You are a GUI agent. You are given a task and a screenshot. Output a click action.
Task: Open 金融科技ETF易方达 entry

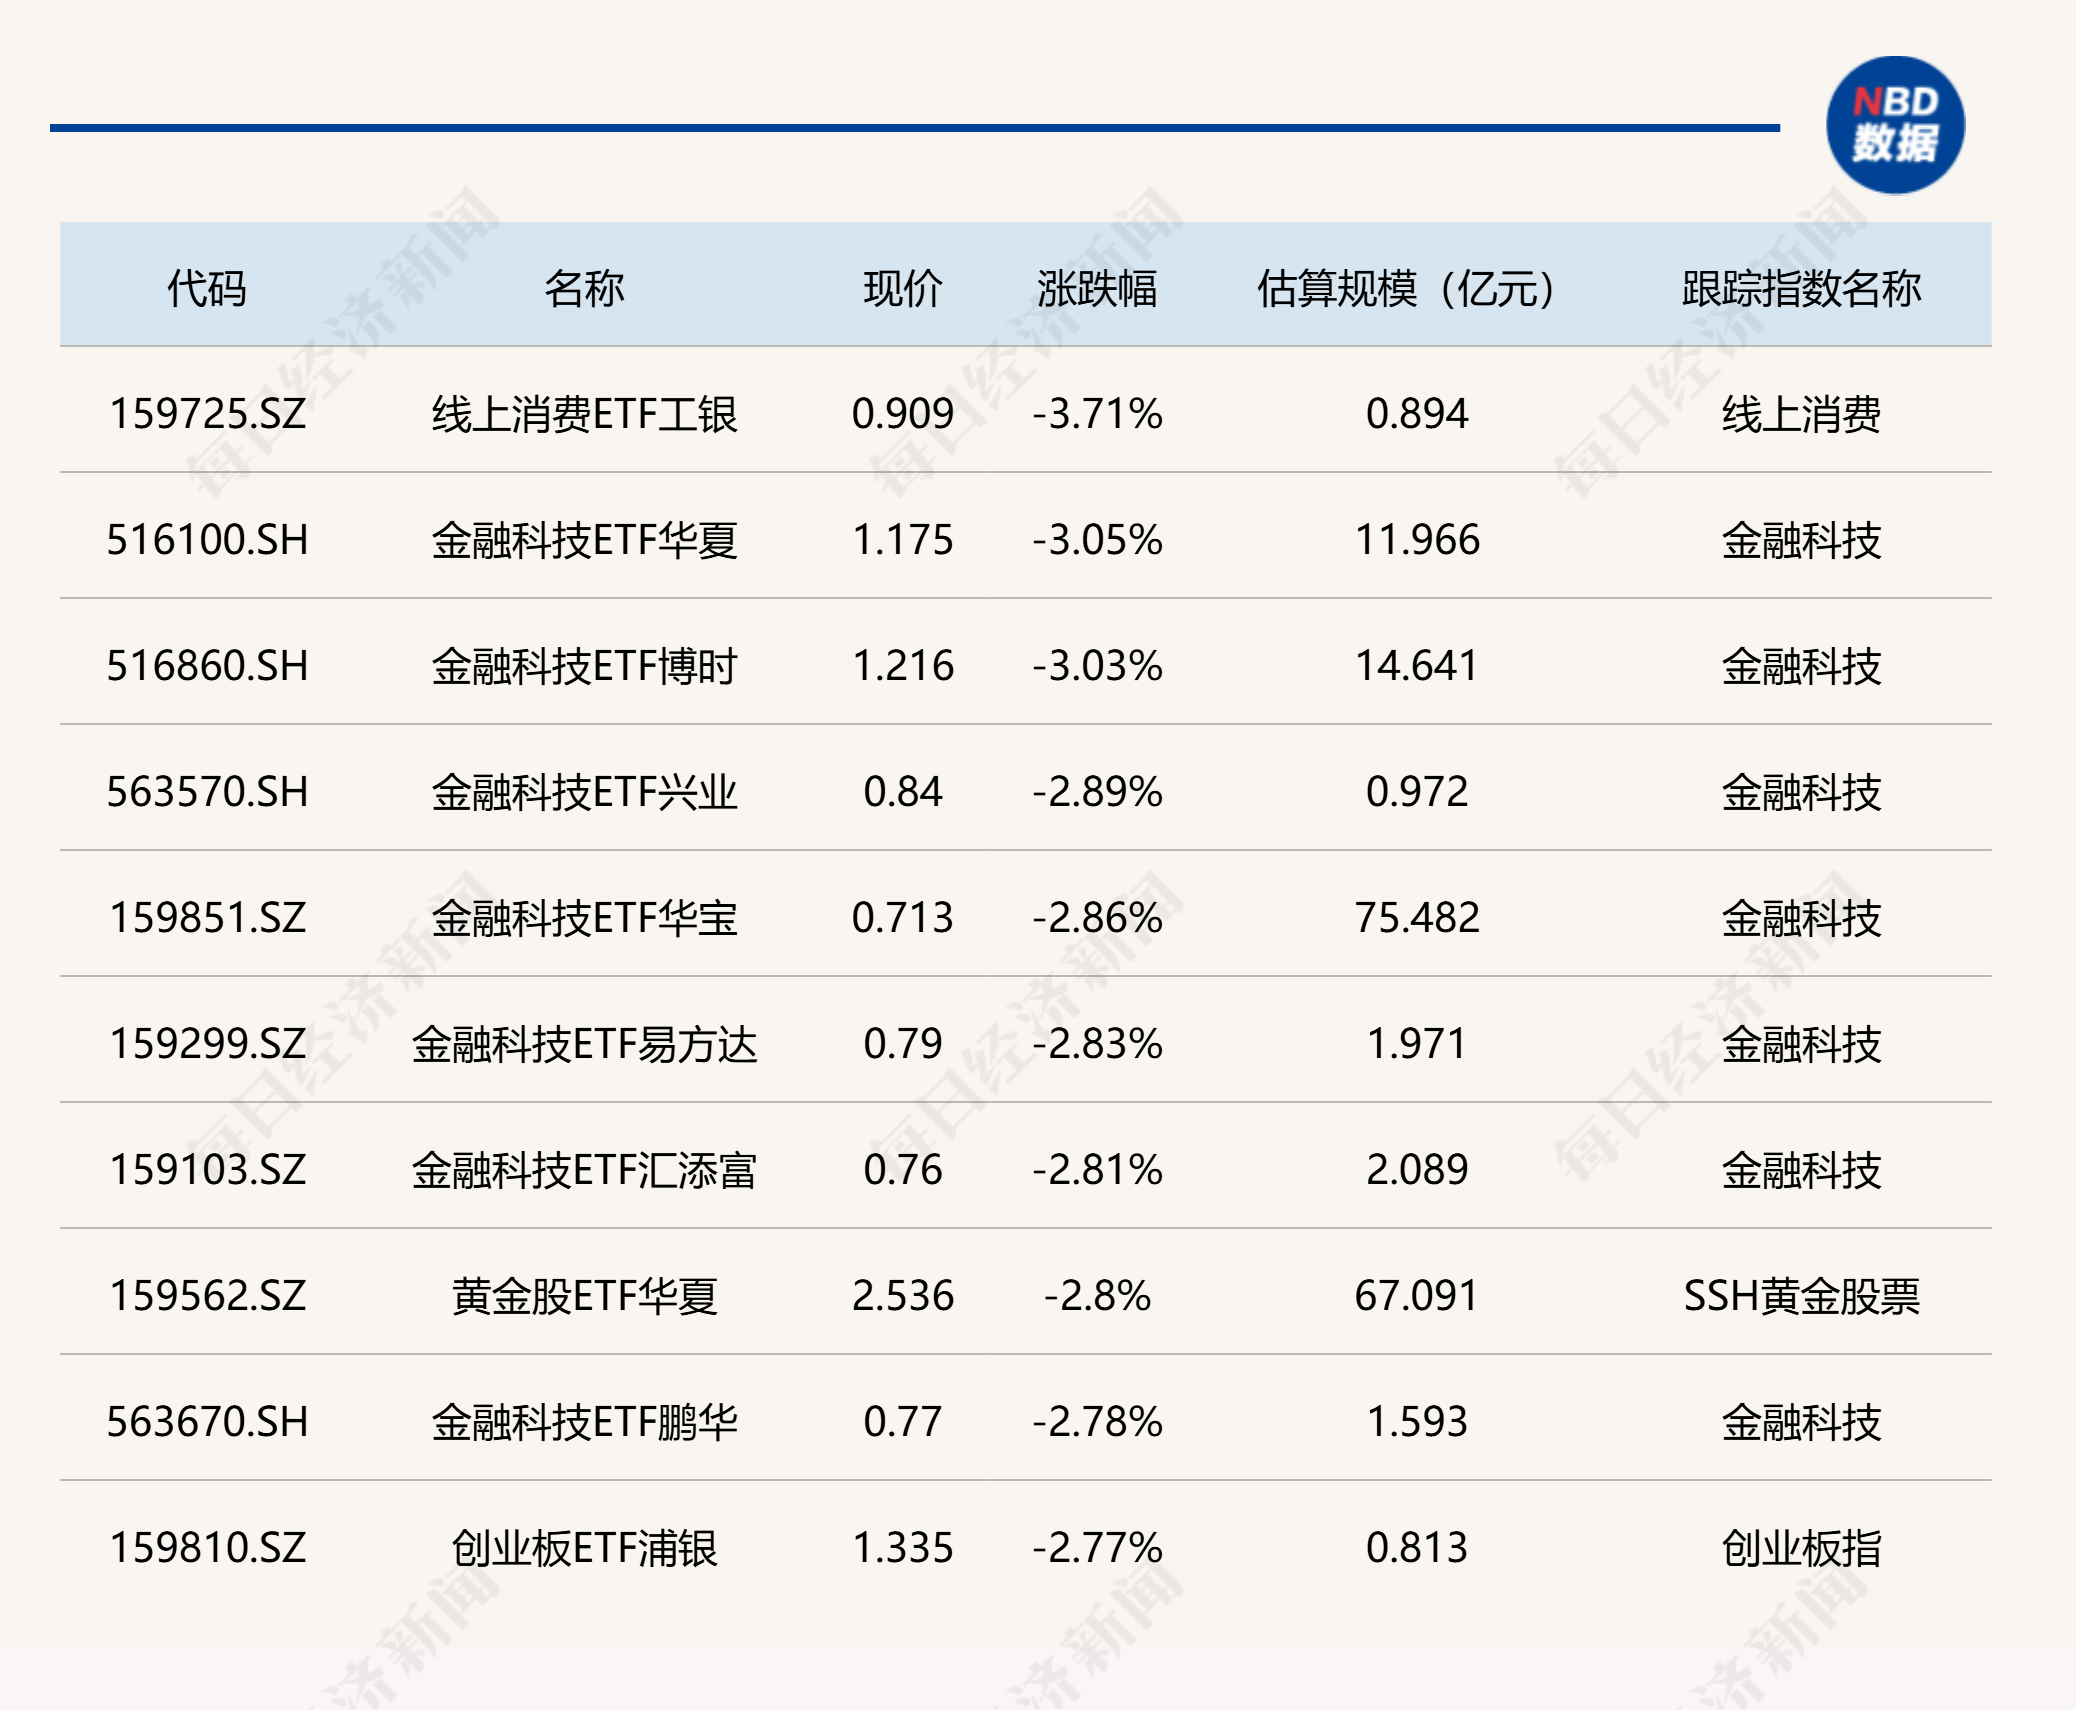click(584, 1044)
